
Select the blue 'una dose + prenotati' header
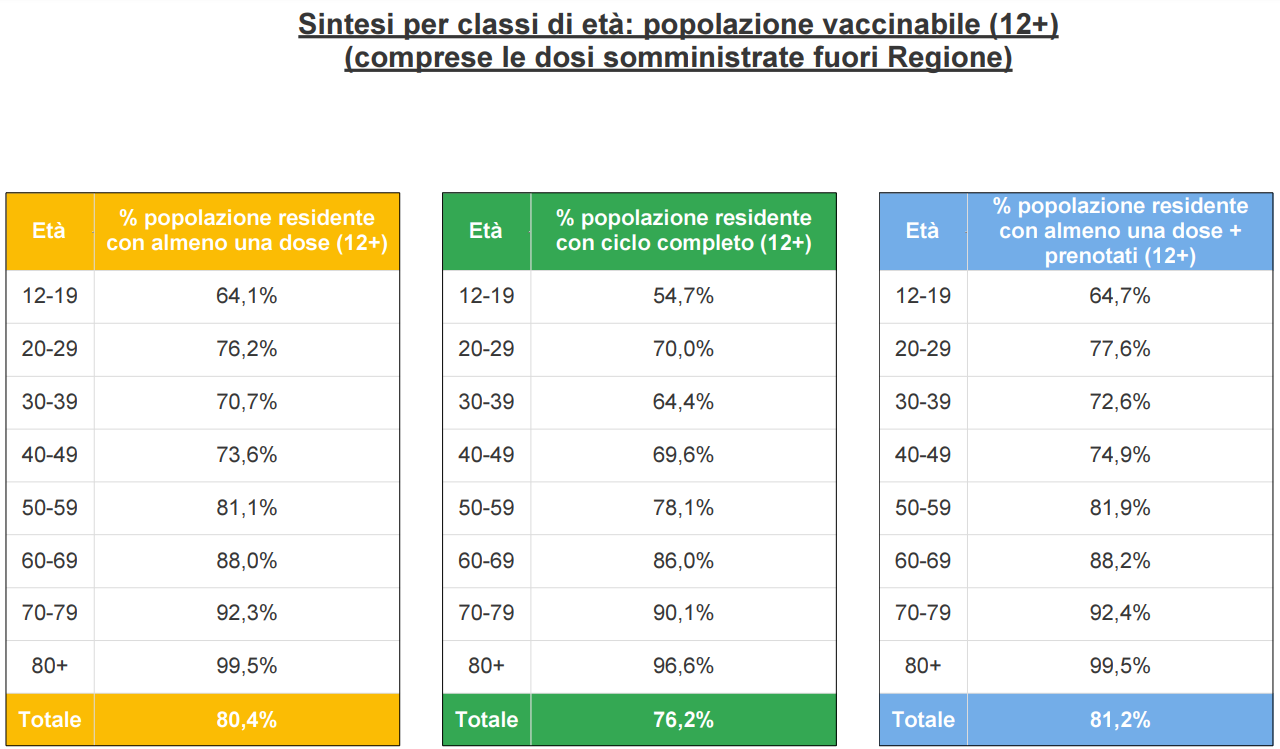1120,231
